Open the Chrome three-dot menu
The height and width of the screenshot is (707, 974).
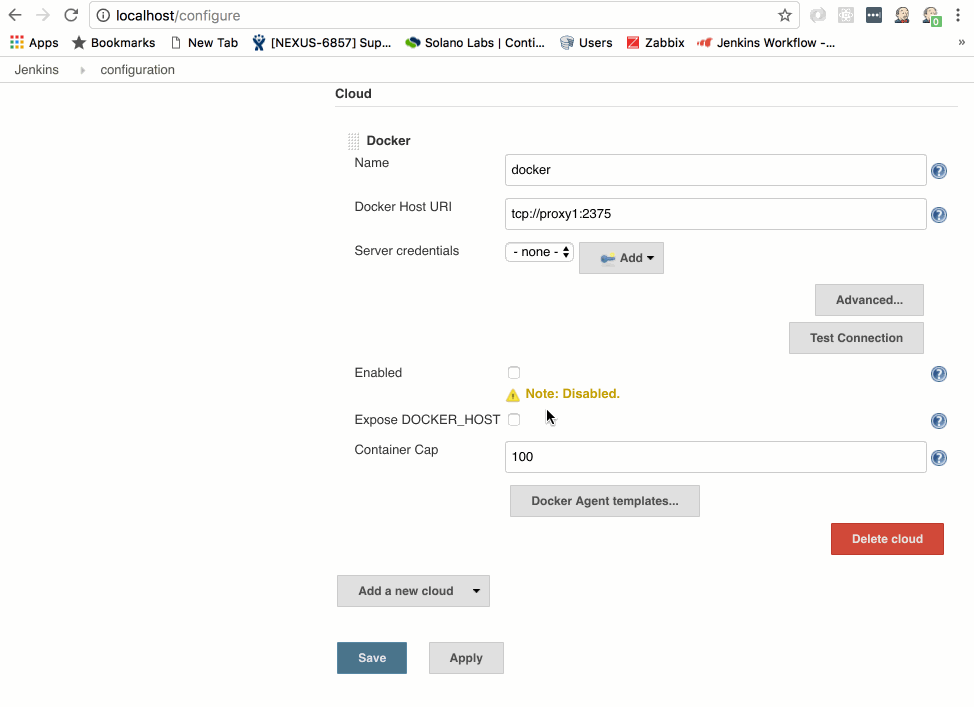click(958, 15)
